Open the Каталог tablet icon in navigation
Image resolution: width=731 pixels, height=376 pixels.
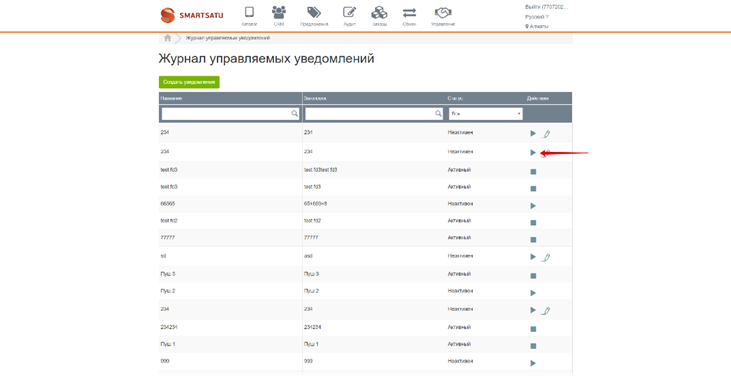coord(249,12)
